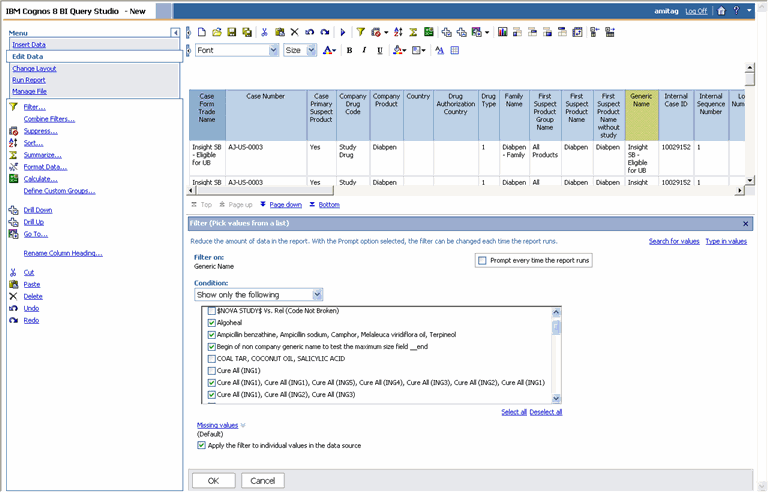This screenshot has width=768, height=492.
Task: Click the Open folder toolbar icon
Action: coord(217,32)
